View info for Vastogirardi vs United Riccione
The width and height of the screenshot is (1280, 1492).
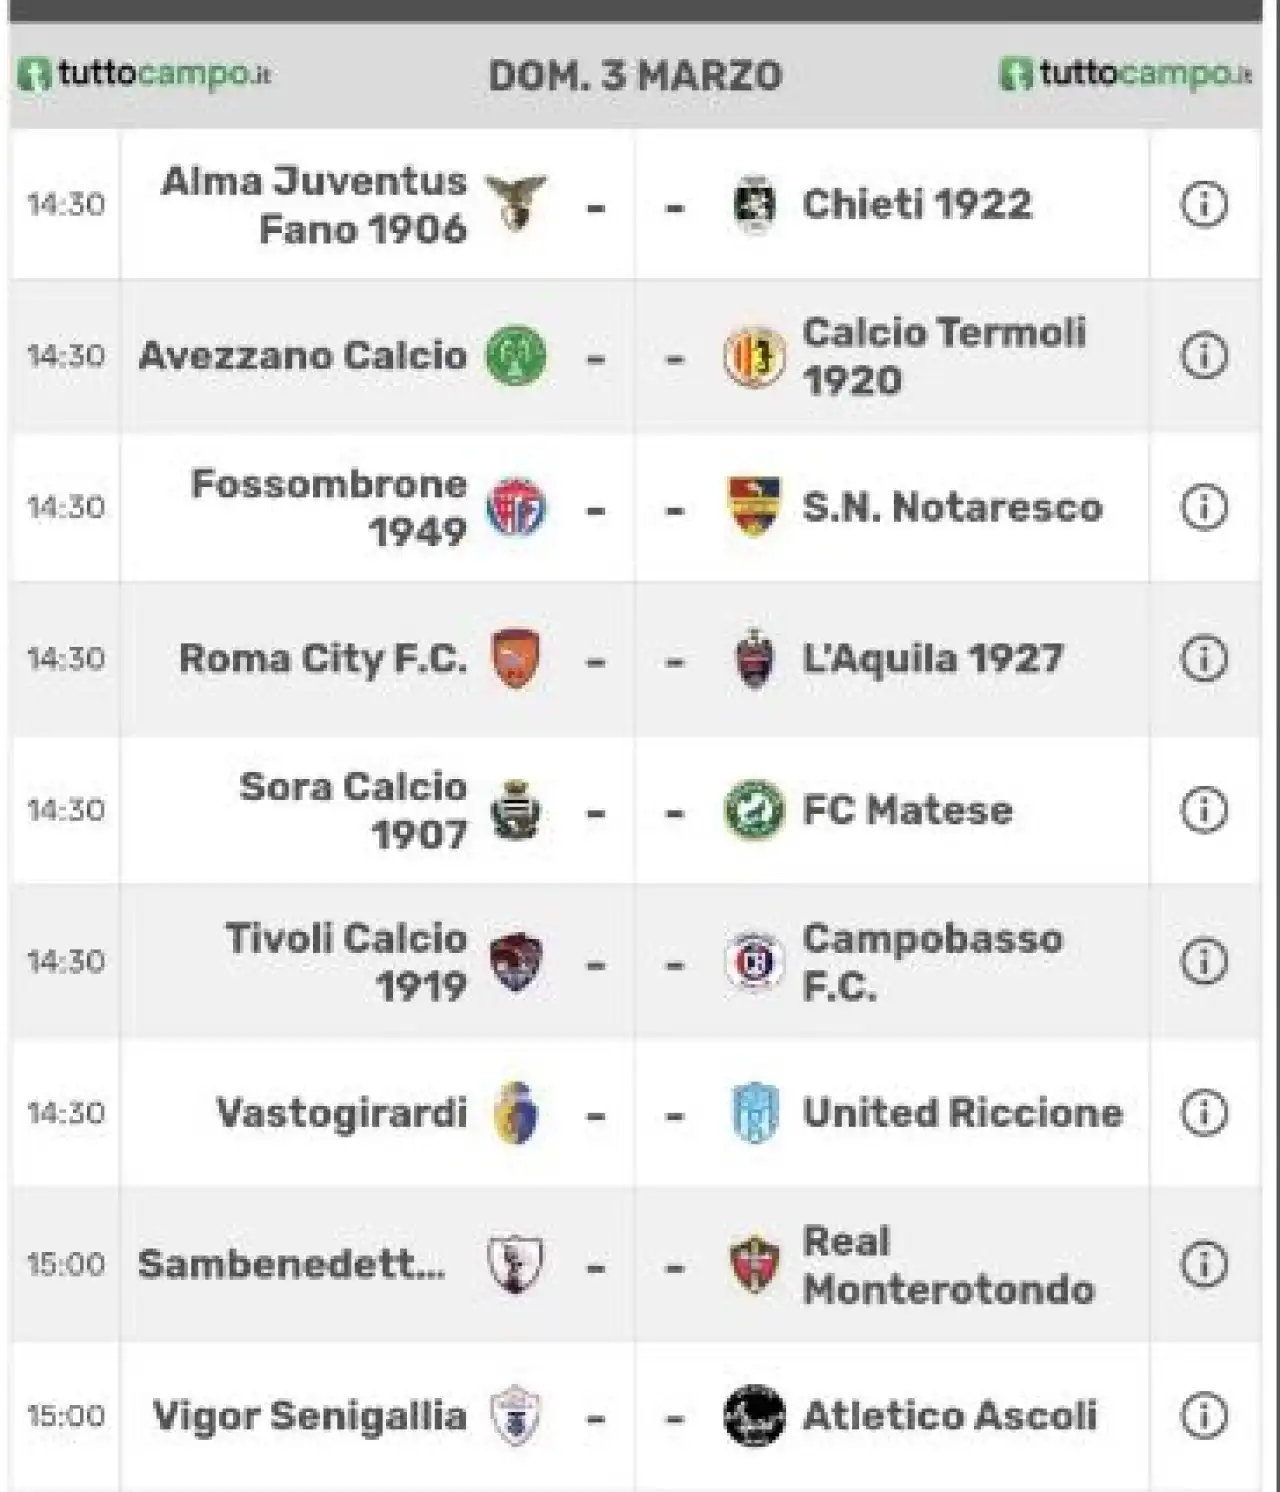(1204, 1113)
